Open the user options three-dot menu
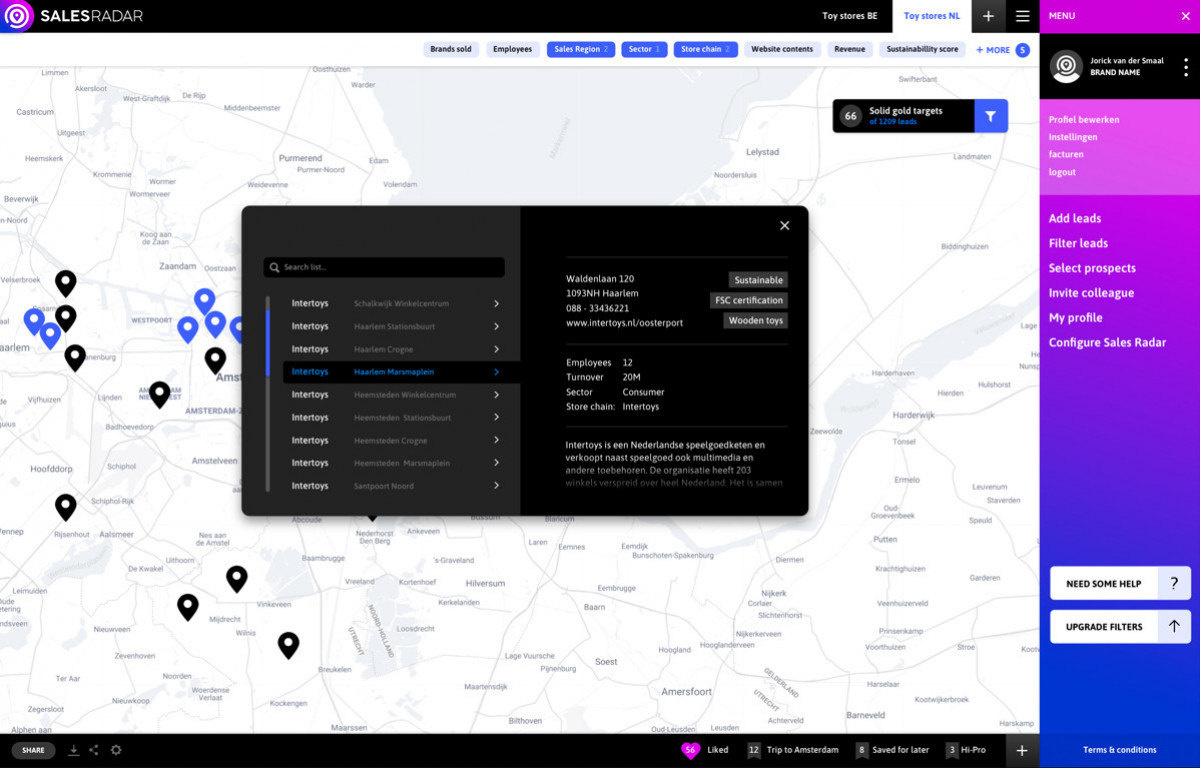 [x=1186, y=67]
